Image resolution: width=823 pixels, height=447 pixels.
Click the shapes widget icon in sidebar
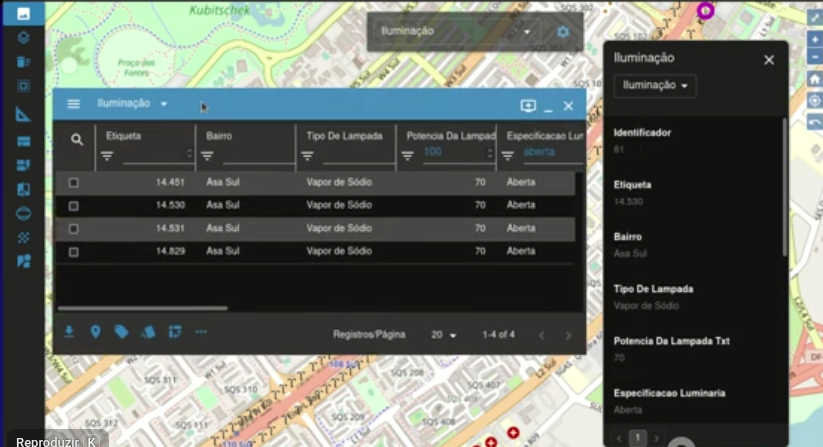(x=23, y=261)
